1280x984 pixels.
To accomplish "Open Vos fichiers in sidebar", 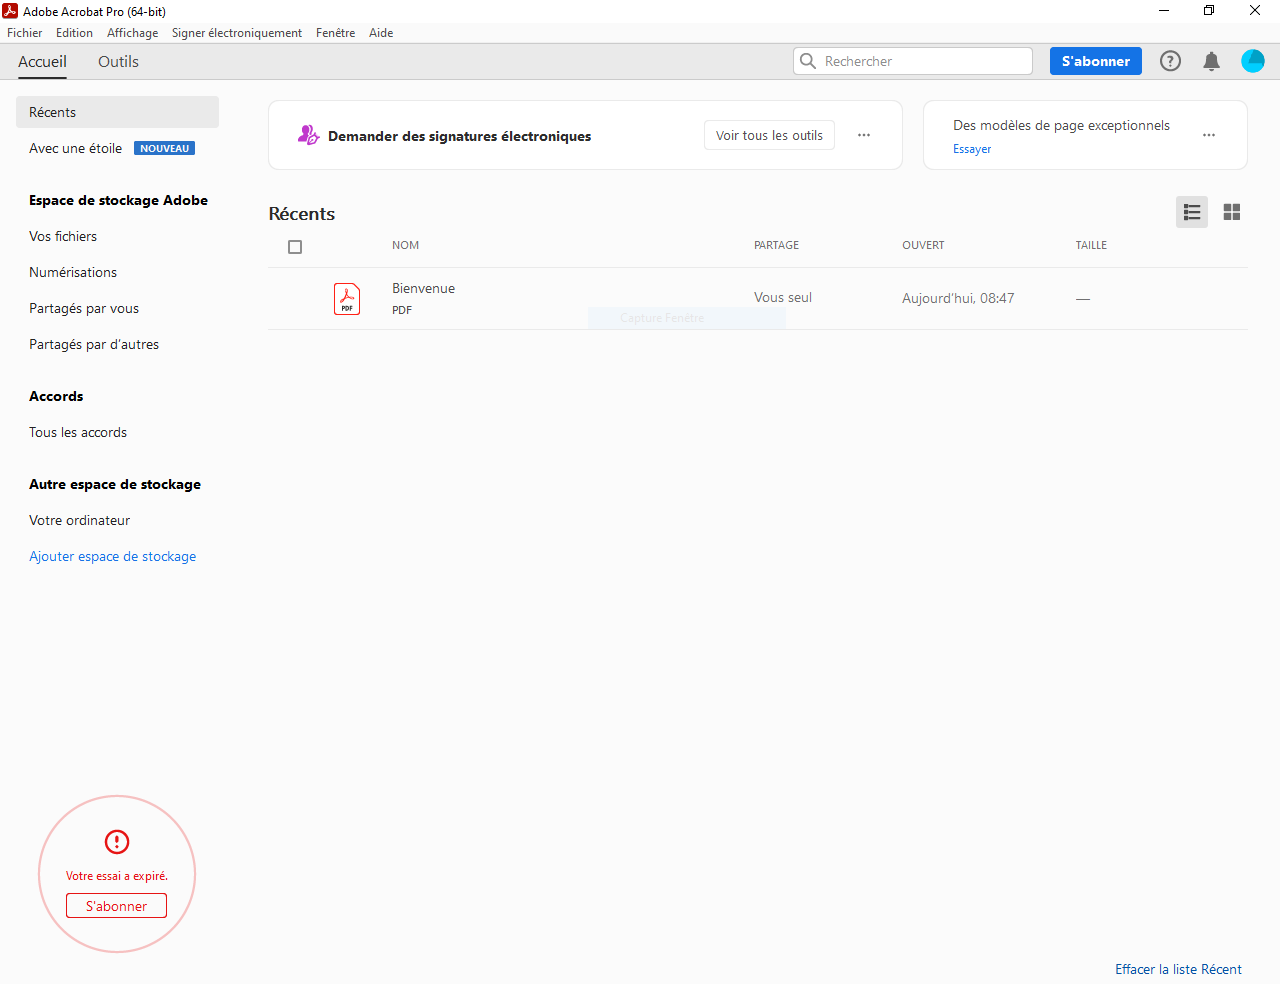I will 63,236.
